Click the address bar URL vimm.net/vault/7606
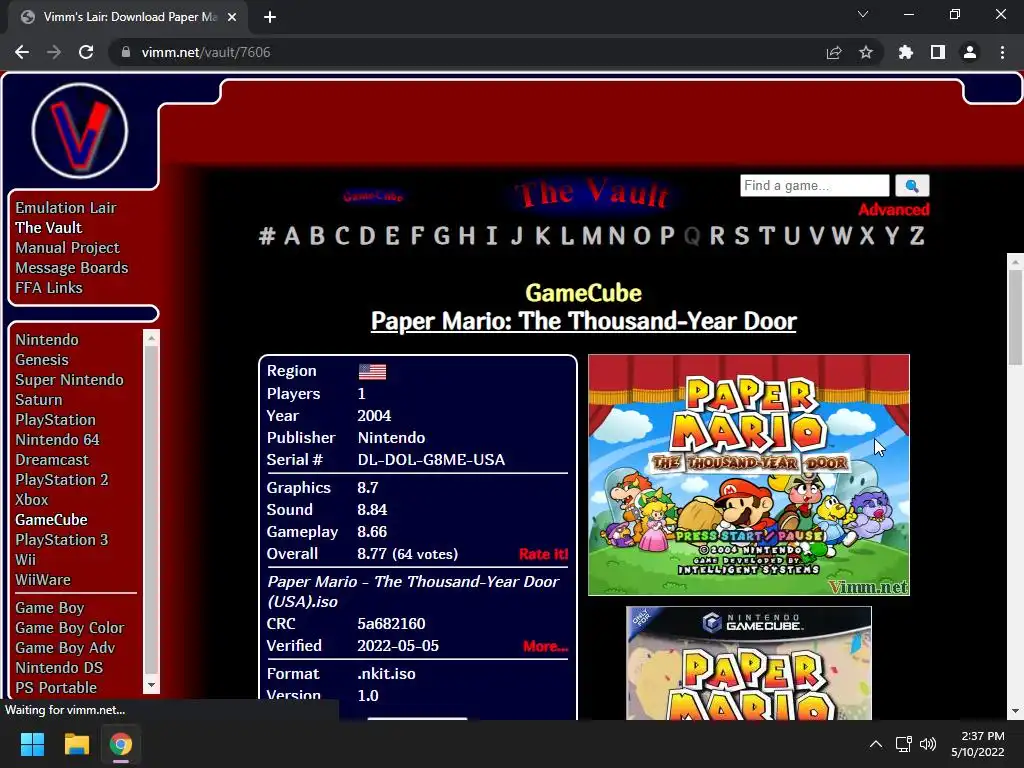Viewport: 1024px width, 768px height. click(x=206, y=52)
